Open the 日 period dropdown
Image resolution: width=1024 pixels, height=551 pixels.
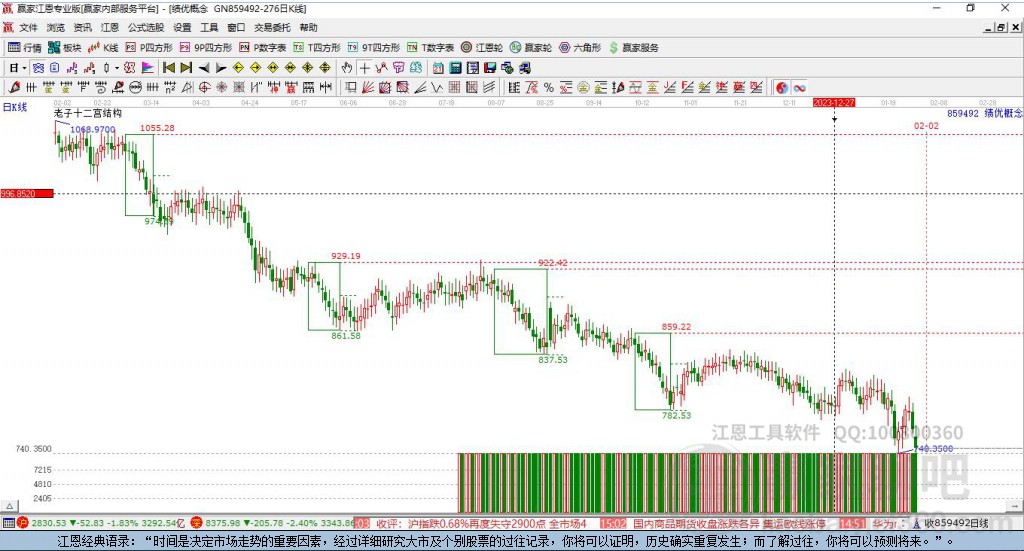17,68
